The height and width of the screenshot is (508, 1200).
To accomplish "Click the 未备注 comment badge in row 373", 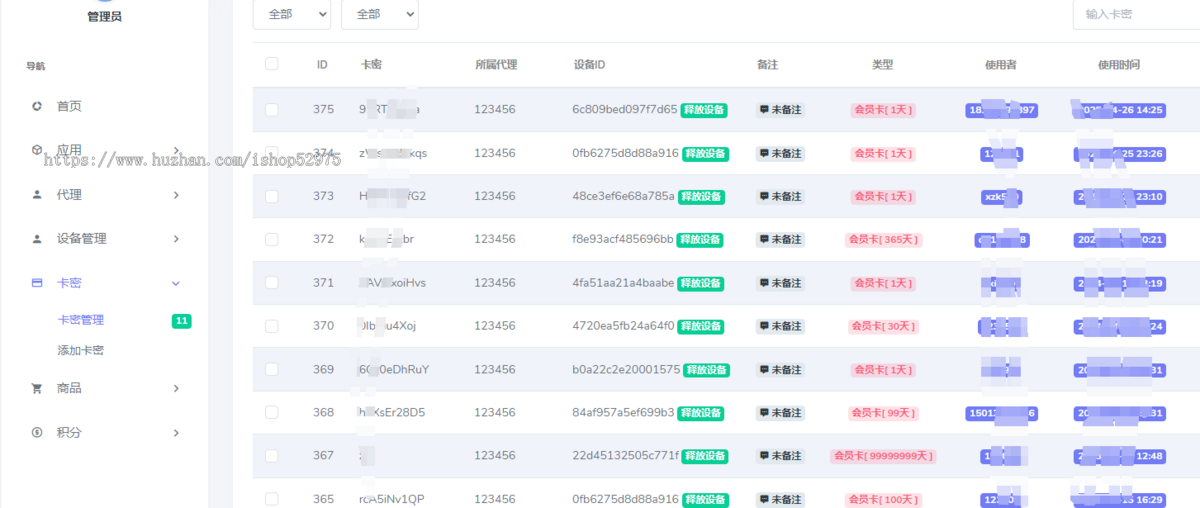I will coord(780,197).
